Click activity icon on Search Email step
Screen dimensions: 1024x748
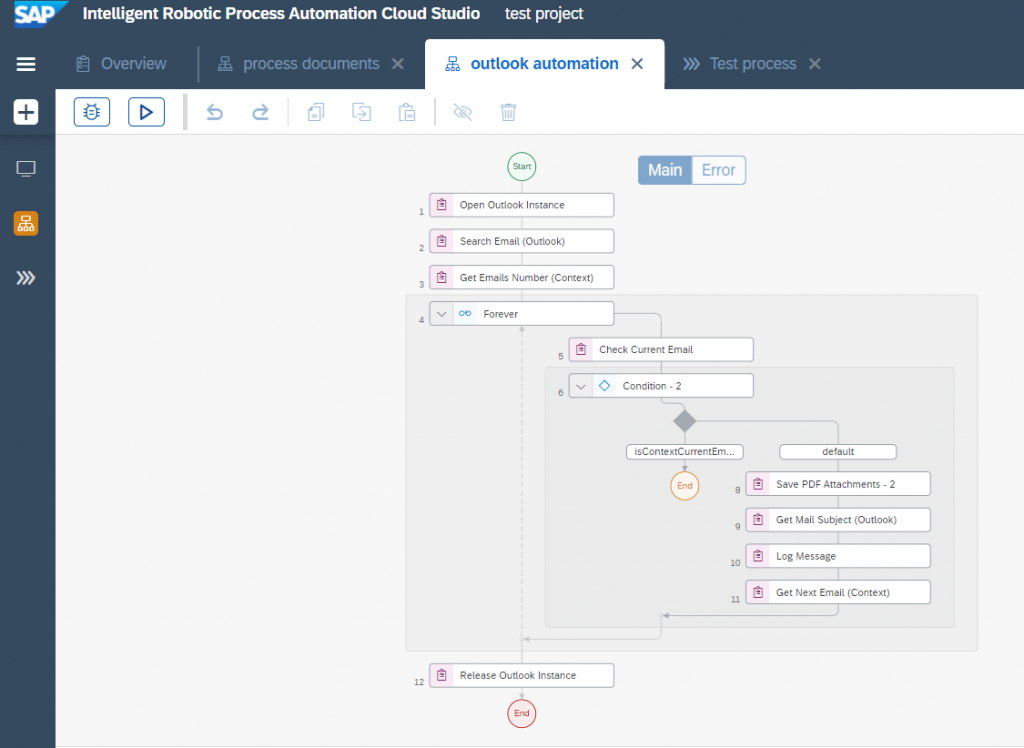442,241
